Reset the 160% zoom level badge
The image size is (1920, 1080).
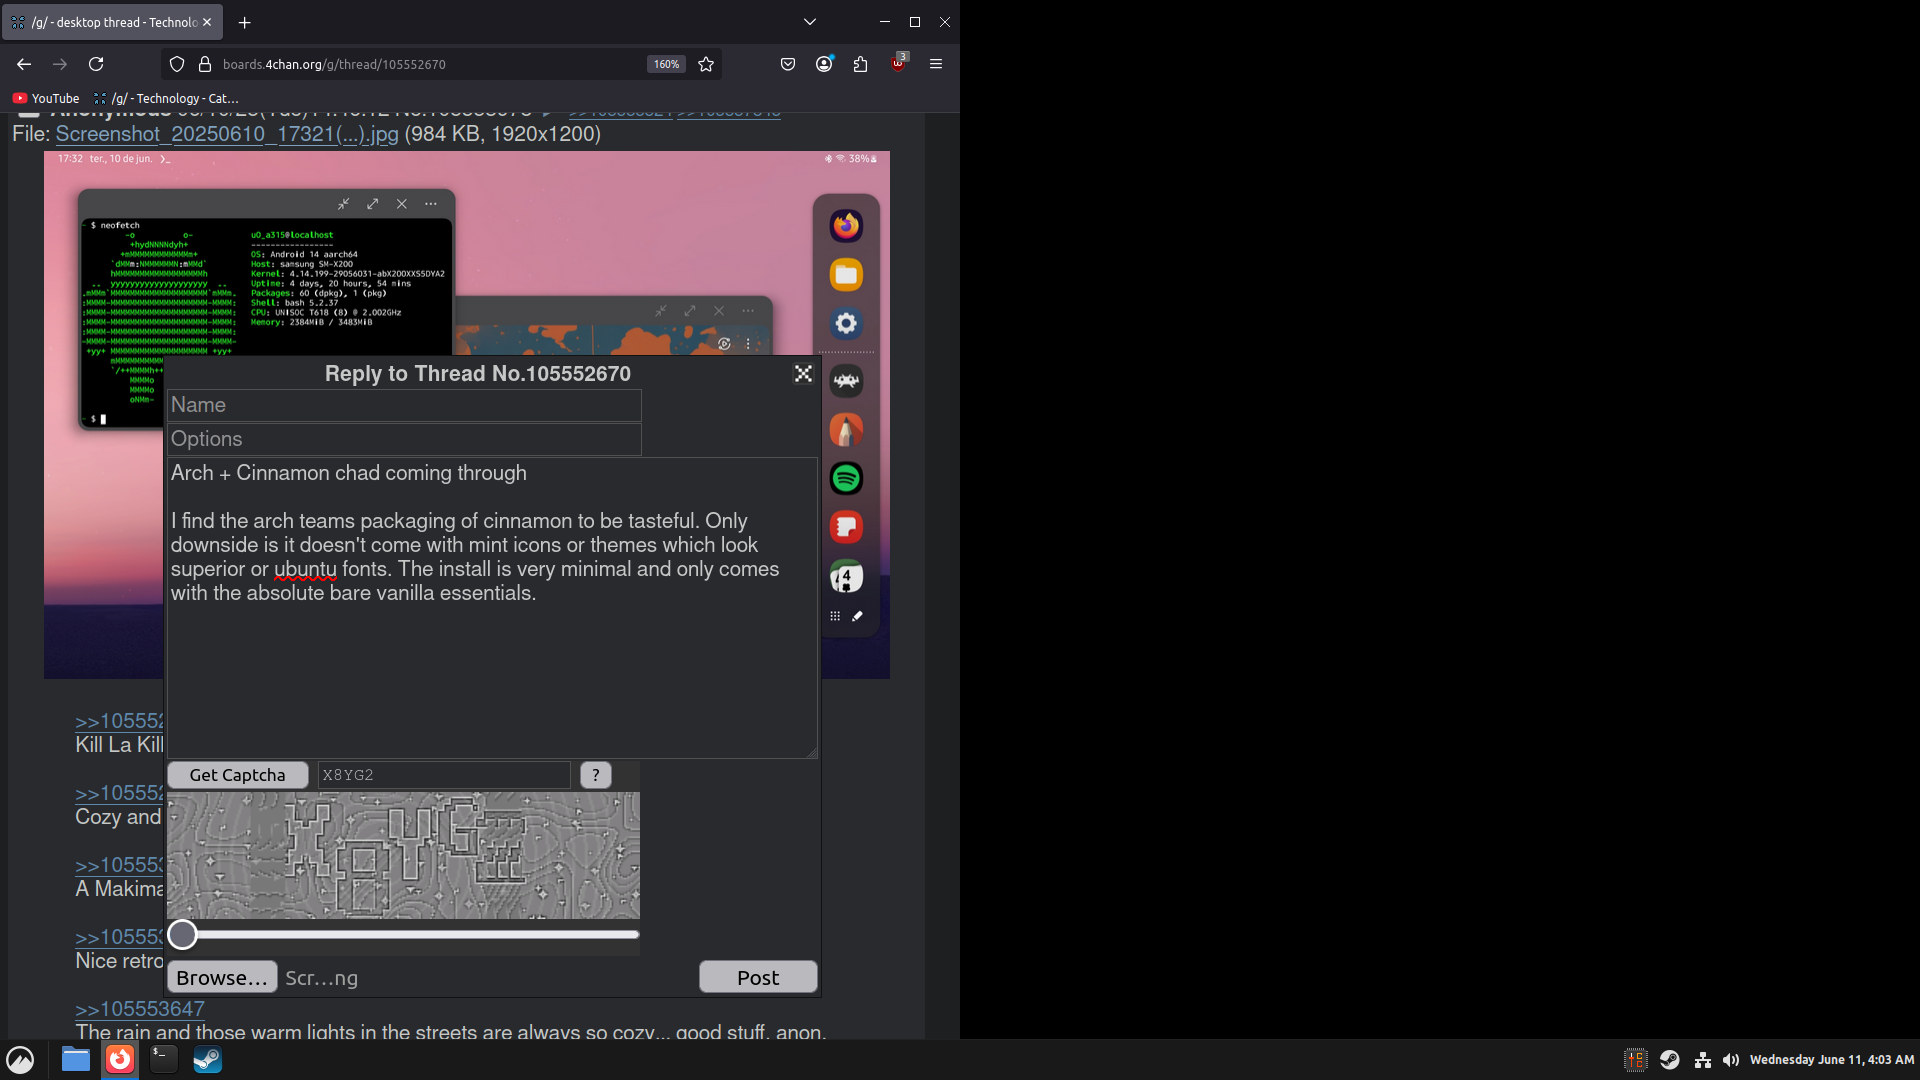coord(666,64)
